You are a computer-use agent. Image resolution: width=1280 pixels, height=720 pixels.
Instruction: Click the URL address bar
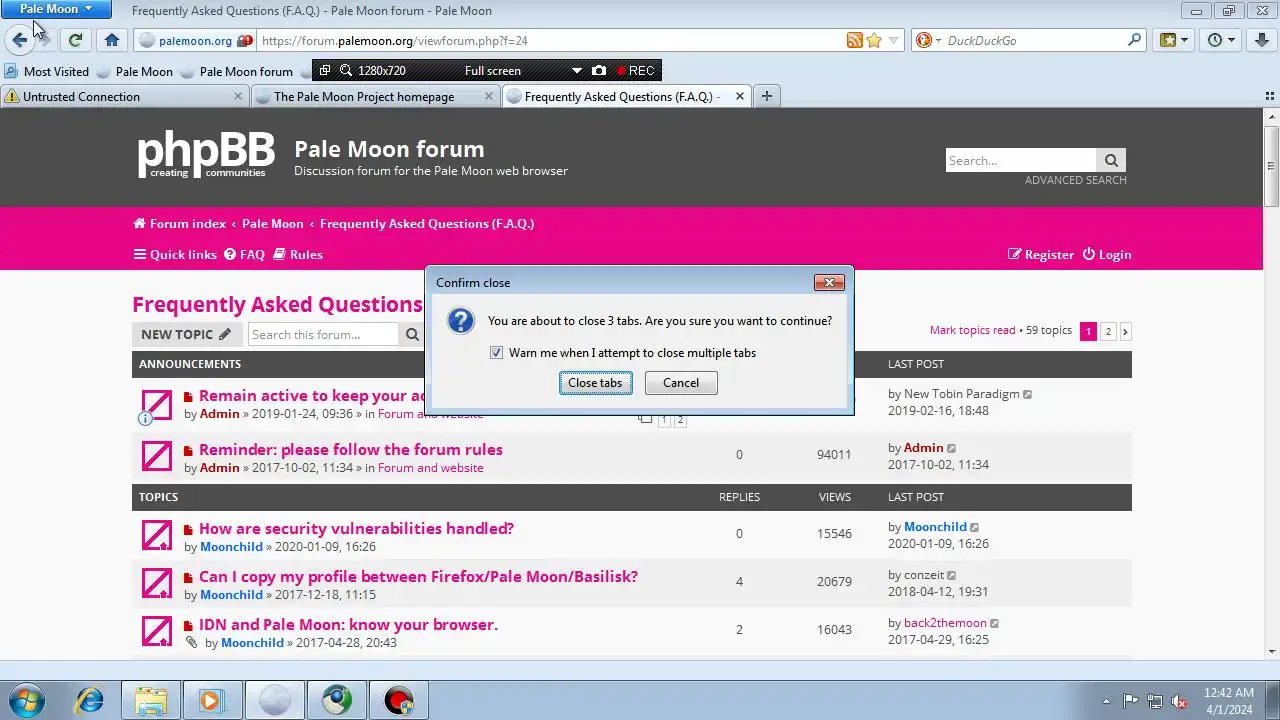point(550,41)
